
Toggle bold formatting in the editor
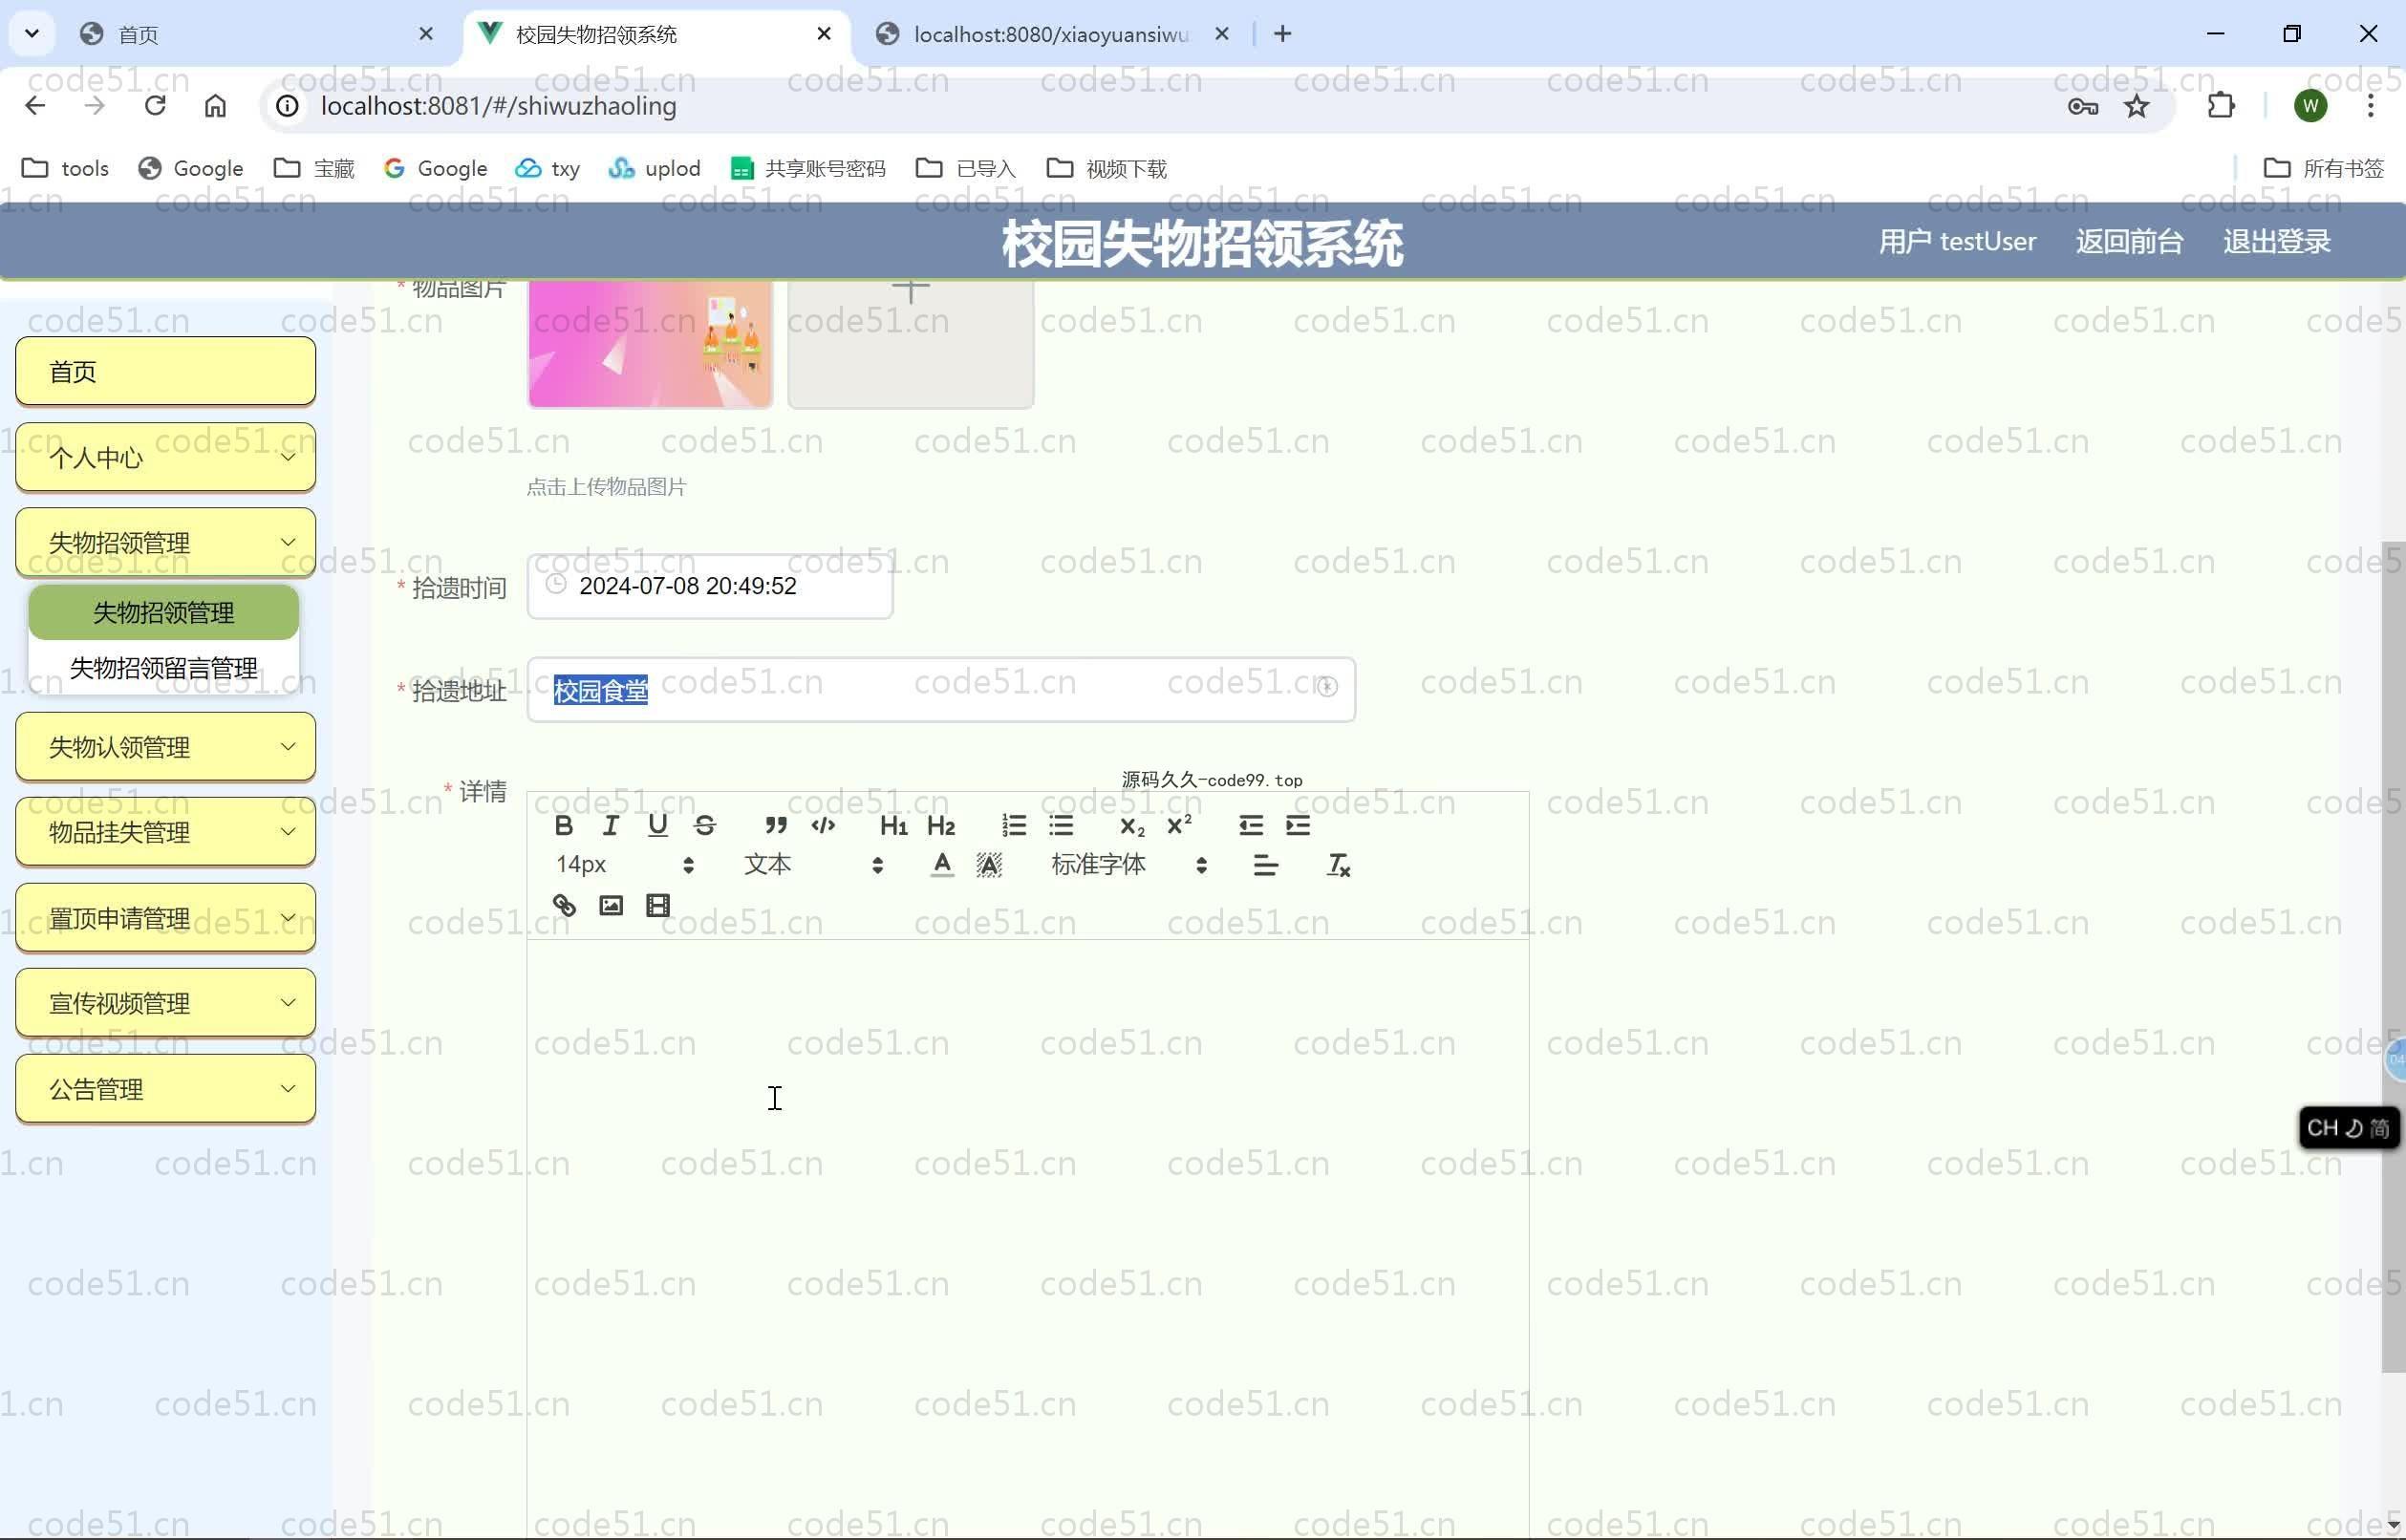coord(564,825)
